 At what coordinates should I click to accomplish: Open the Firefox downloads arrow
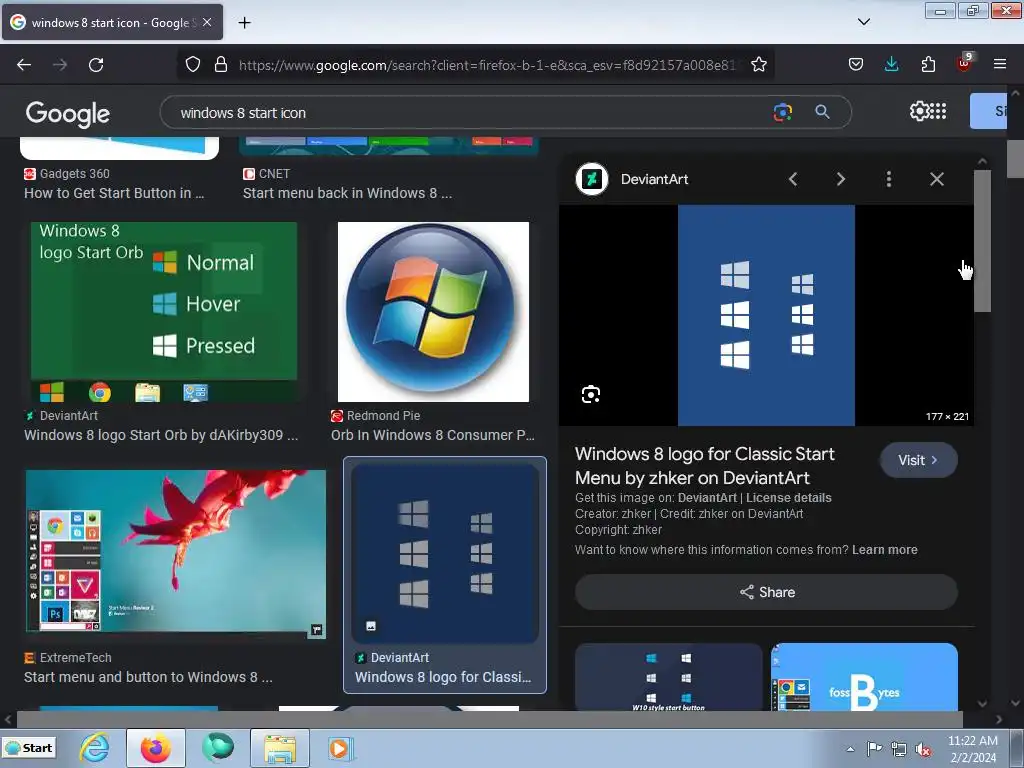(891, 65)
